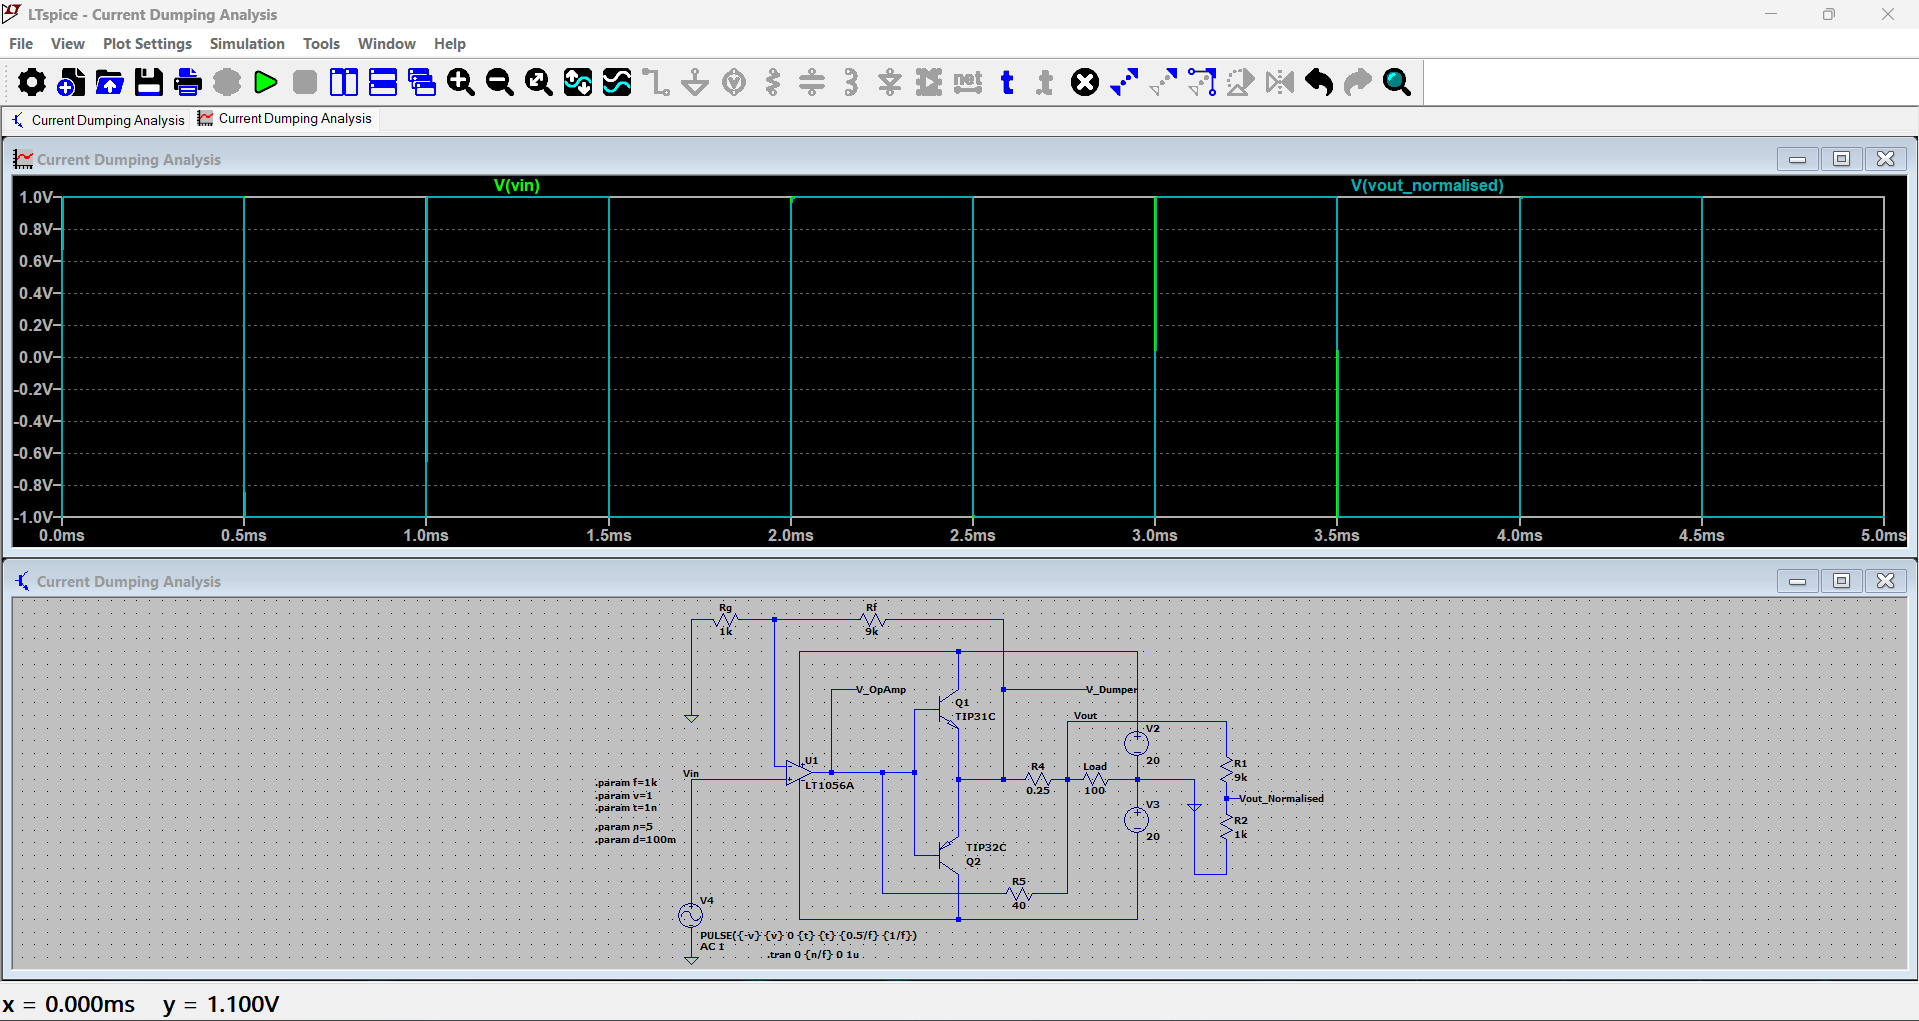
Task: Click the LT1056A op-amp U1
Action: pyautogui.click(x=799, y=772)
